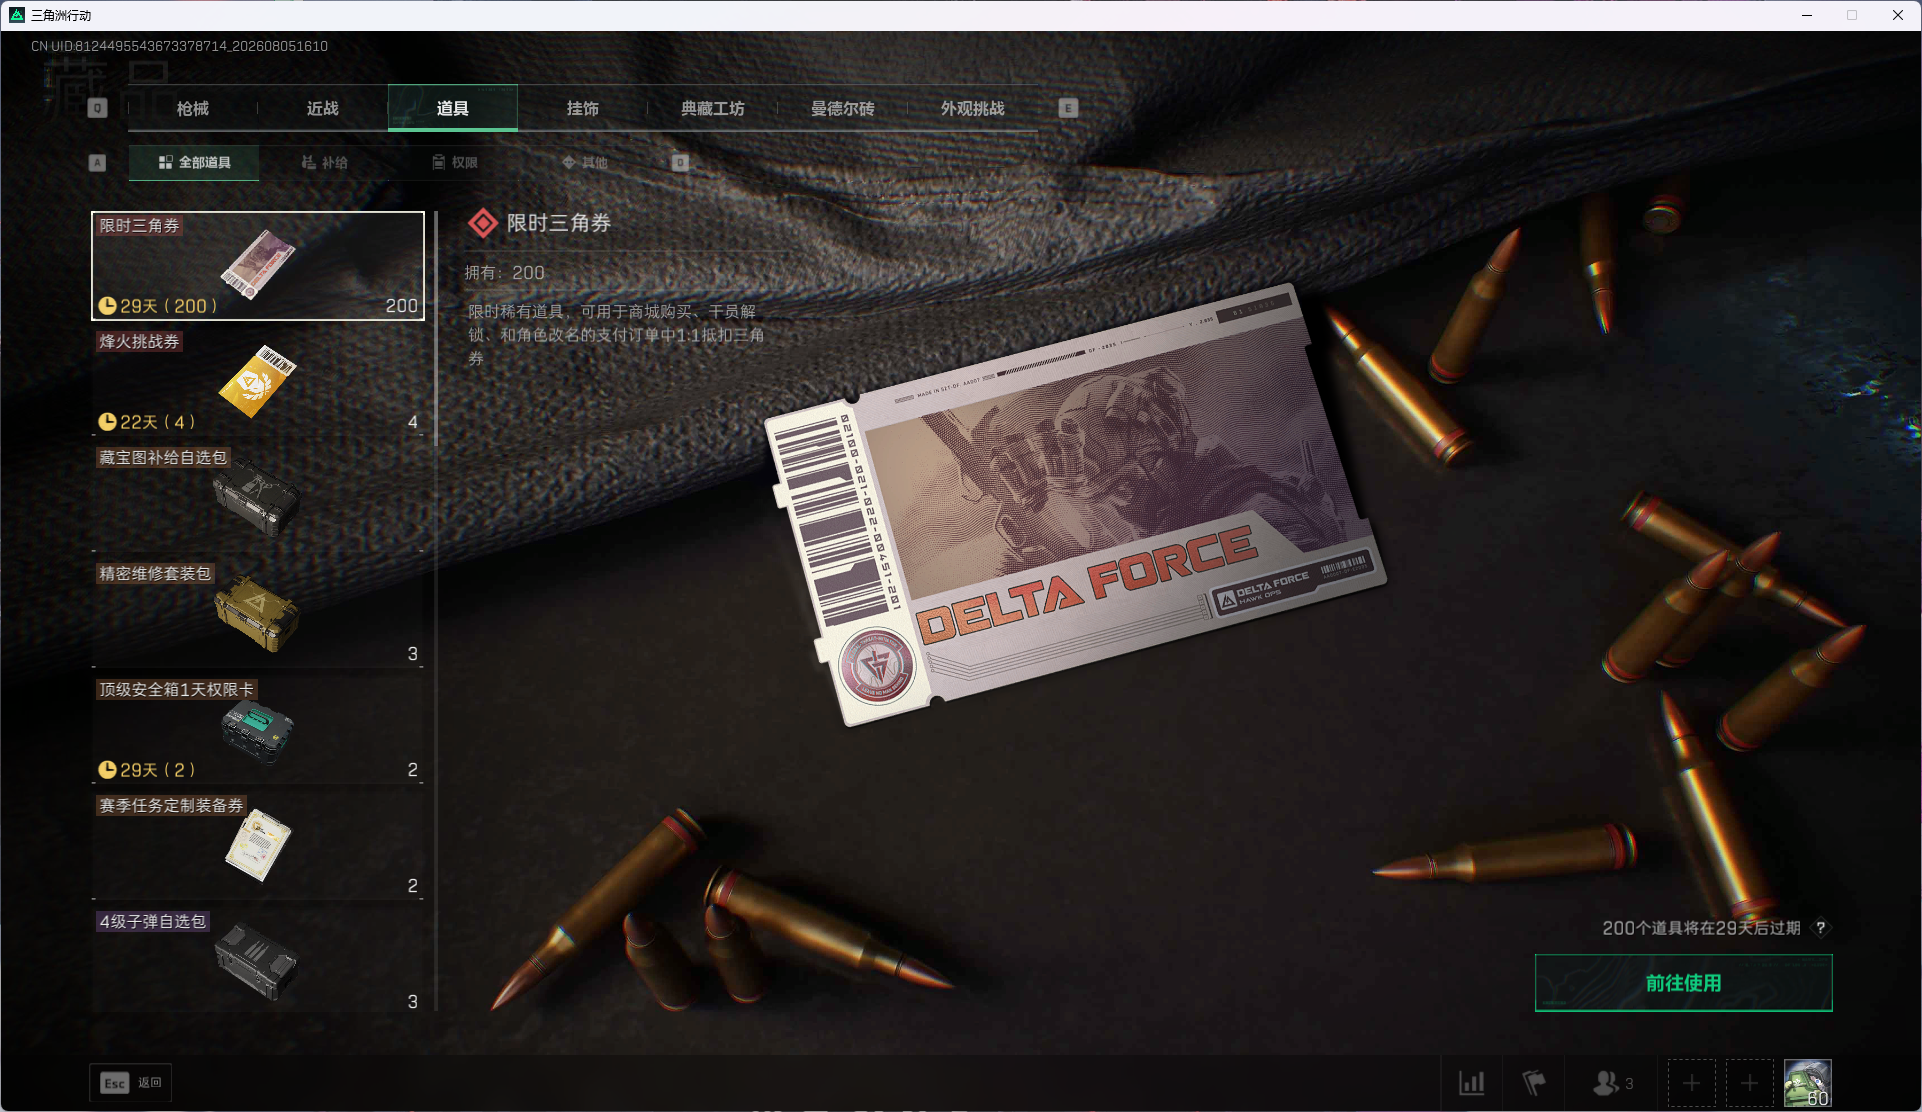Screen dimensions: 1922x1112
Task: Filter items by 权限
Action: click(455, 162)
